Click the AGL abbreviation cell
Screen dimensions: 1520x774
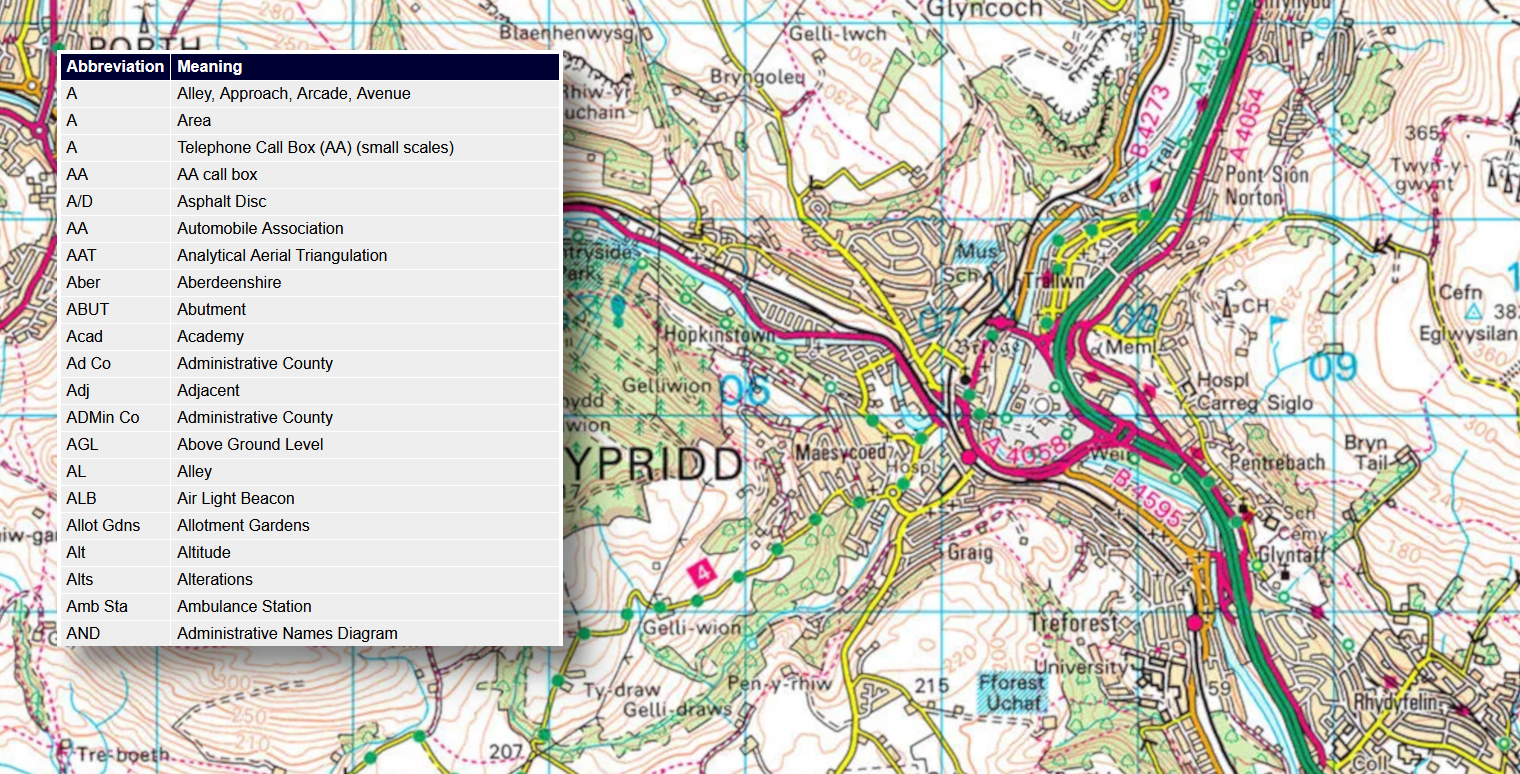click(82, 444)
